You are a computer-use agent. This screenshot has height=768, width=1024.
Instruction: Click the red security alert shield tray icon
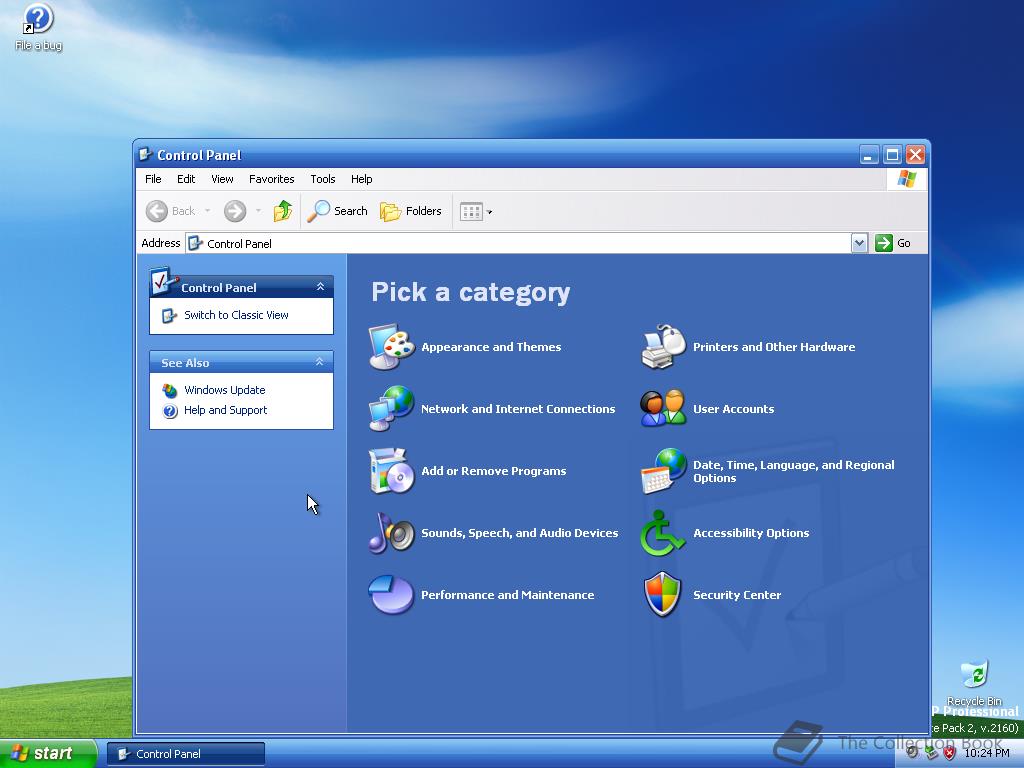click(950, 753)
